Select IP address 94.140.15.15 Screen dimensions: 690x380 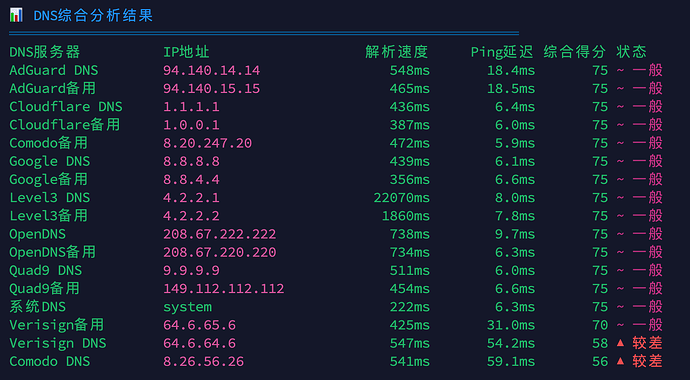[x=212, y=88]
